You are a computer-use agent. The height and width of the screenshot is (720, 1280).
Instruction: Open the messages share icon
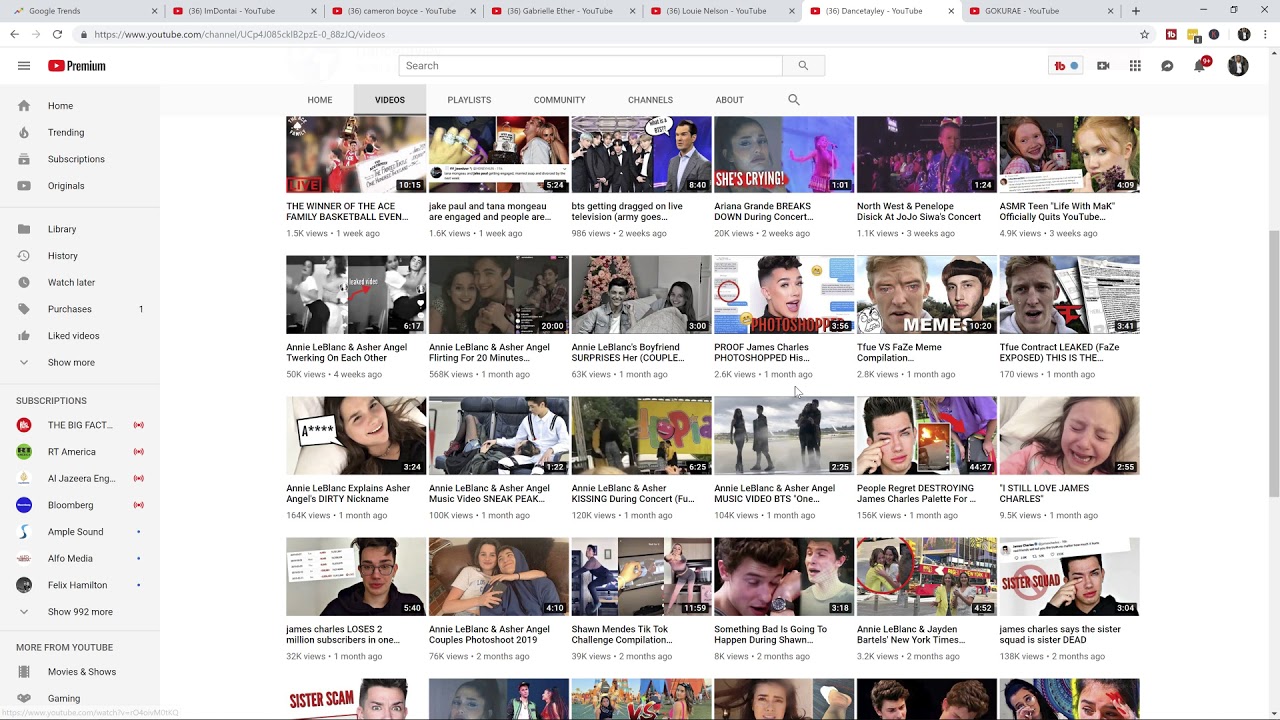point(1167,66)
